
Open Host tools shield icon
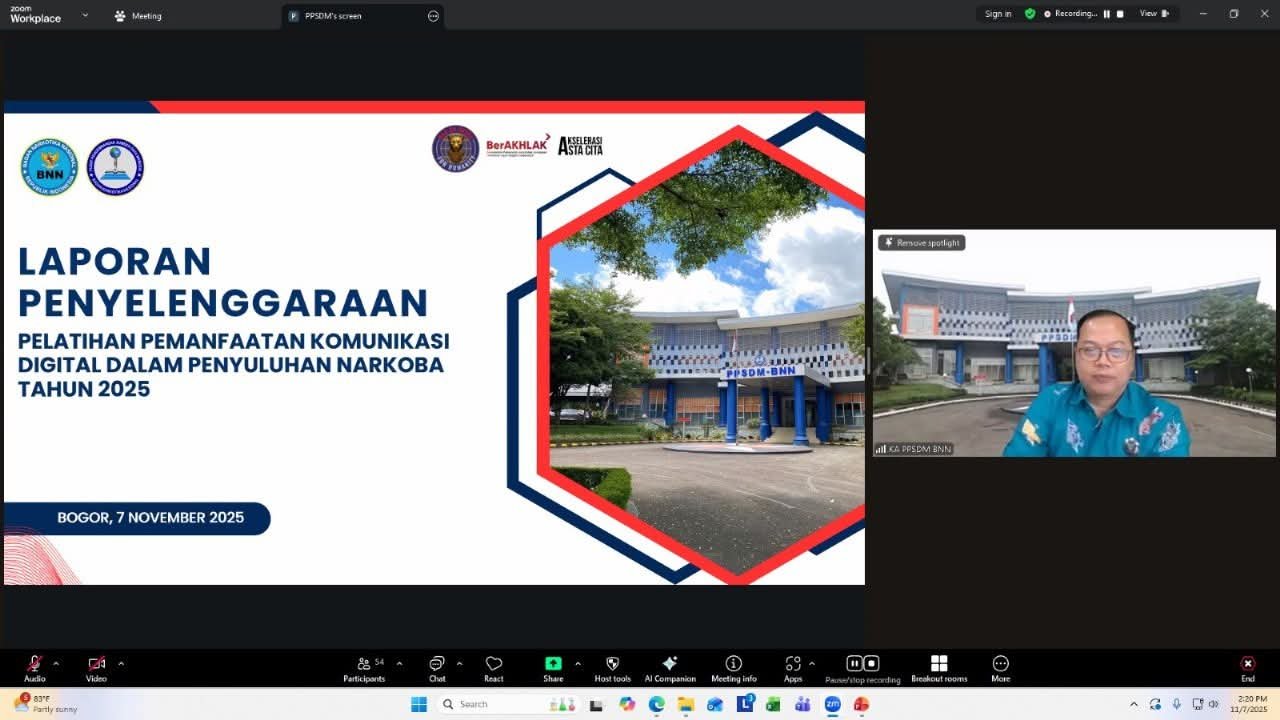(x=613, y=665)
